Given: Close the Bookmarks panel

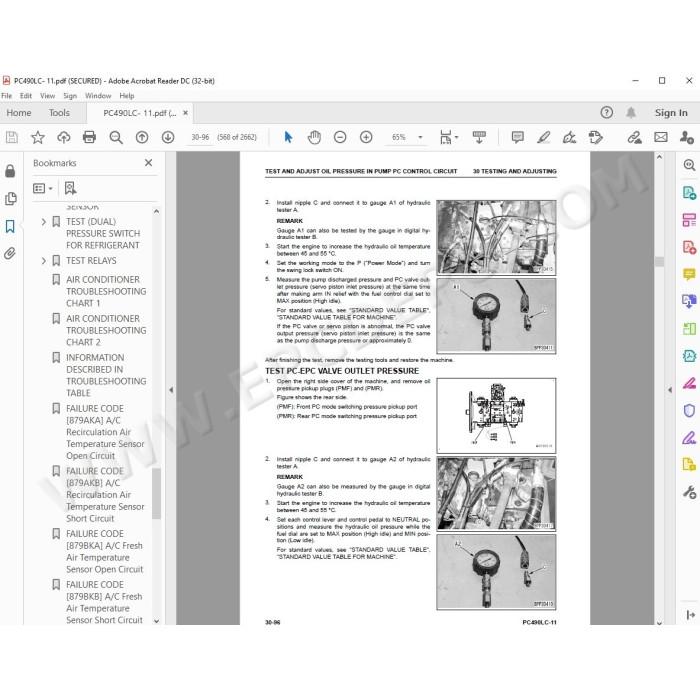Looking at the screenshot, I should pyautogui.click(x=148, y=163).
